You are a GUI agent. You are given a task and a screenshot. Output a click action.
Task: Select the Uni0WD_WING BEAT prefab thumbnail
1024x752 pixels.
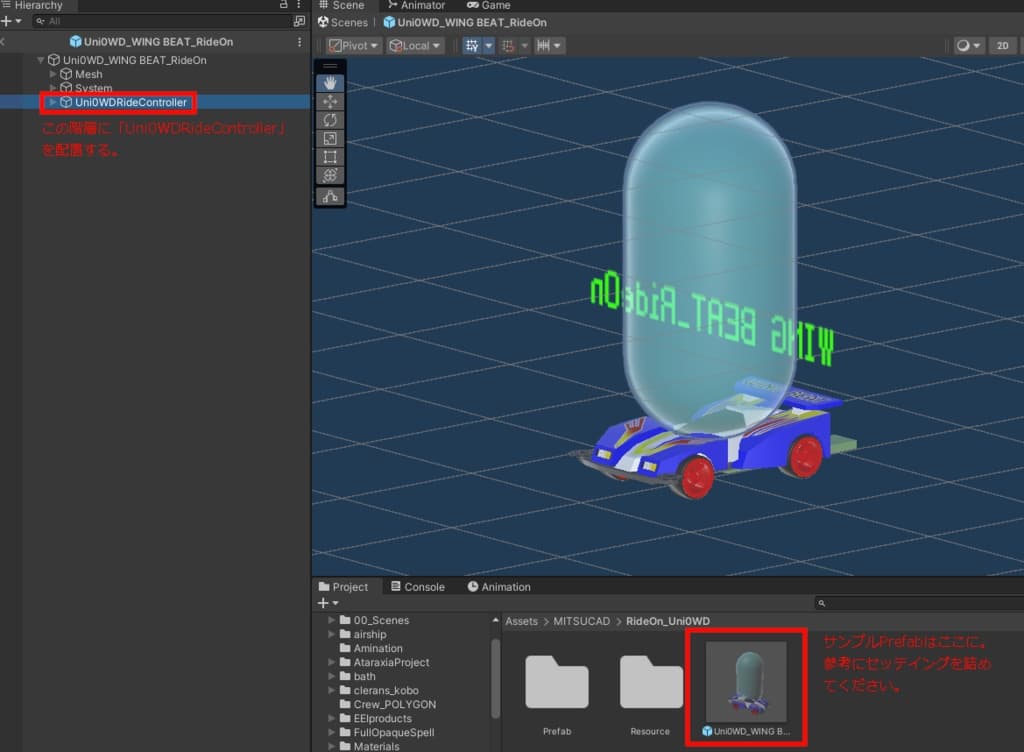point(746,682)
